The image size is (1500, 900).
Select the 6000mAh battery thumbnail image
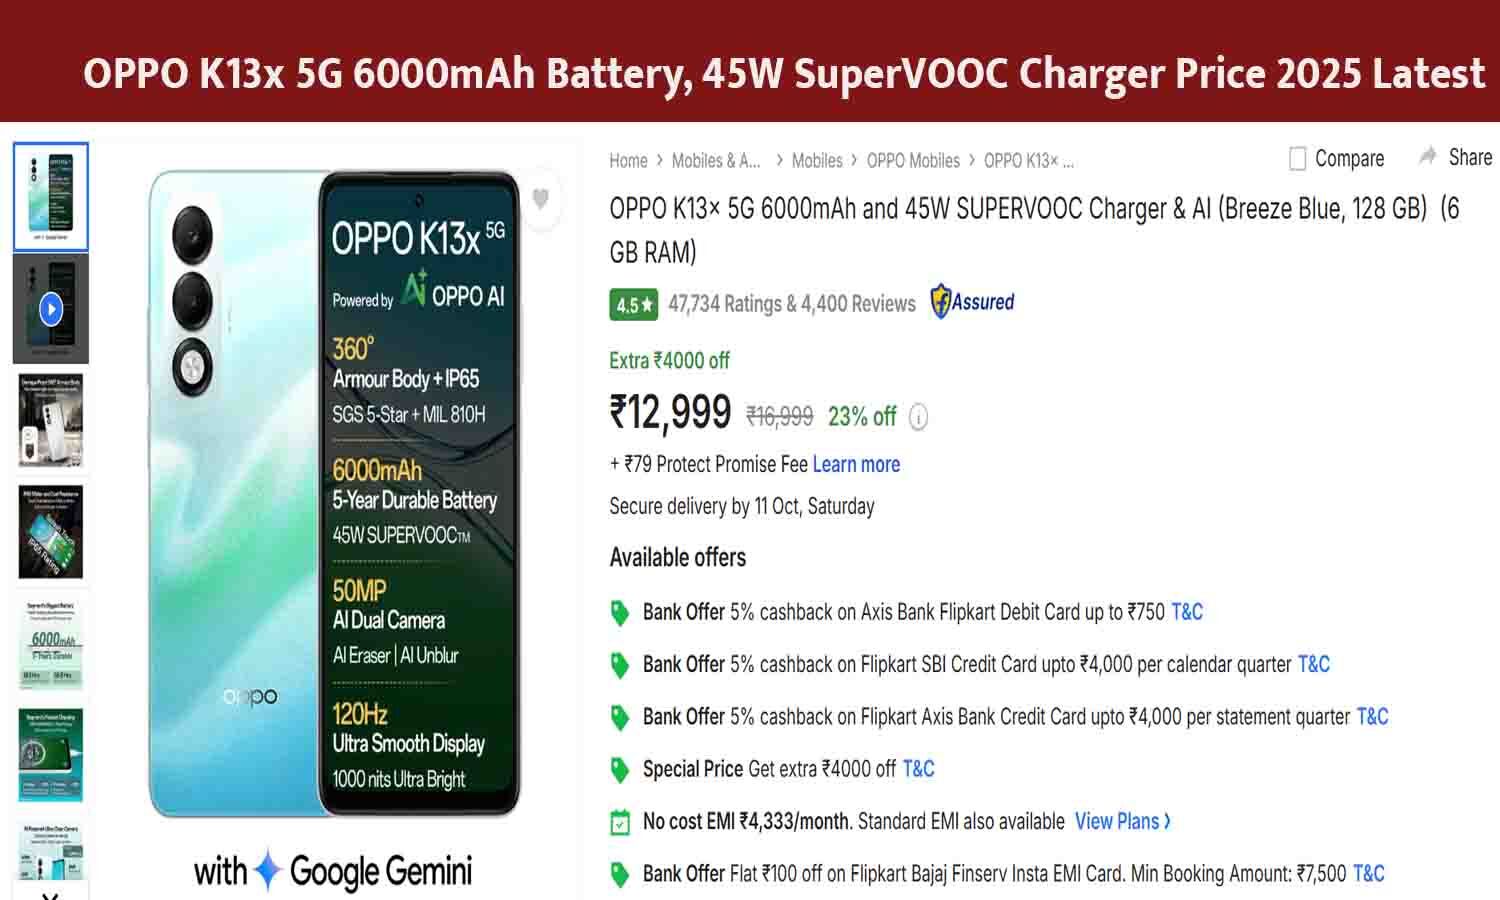point(51,645)
